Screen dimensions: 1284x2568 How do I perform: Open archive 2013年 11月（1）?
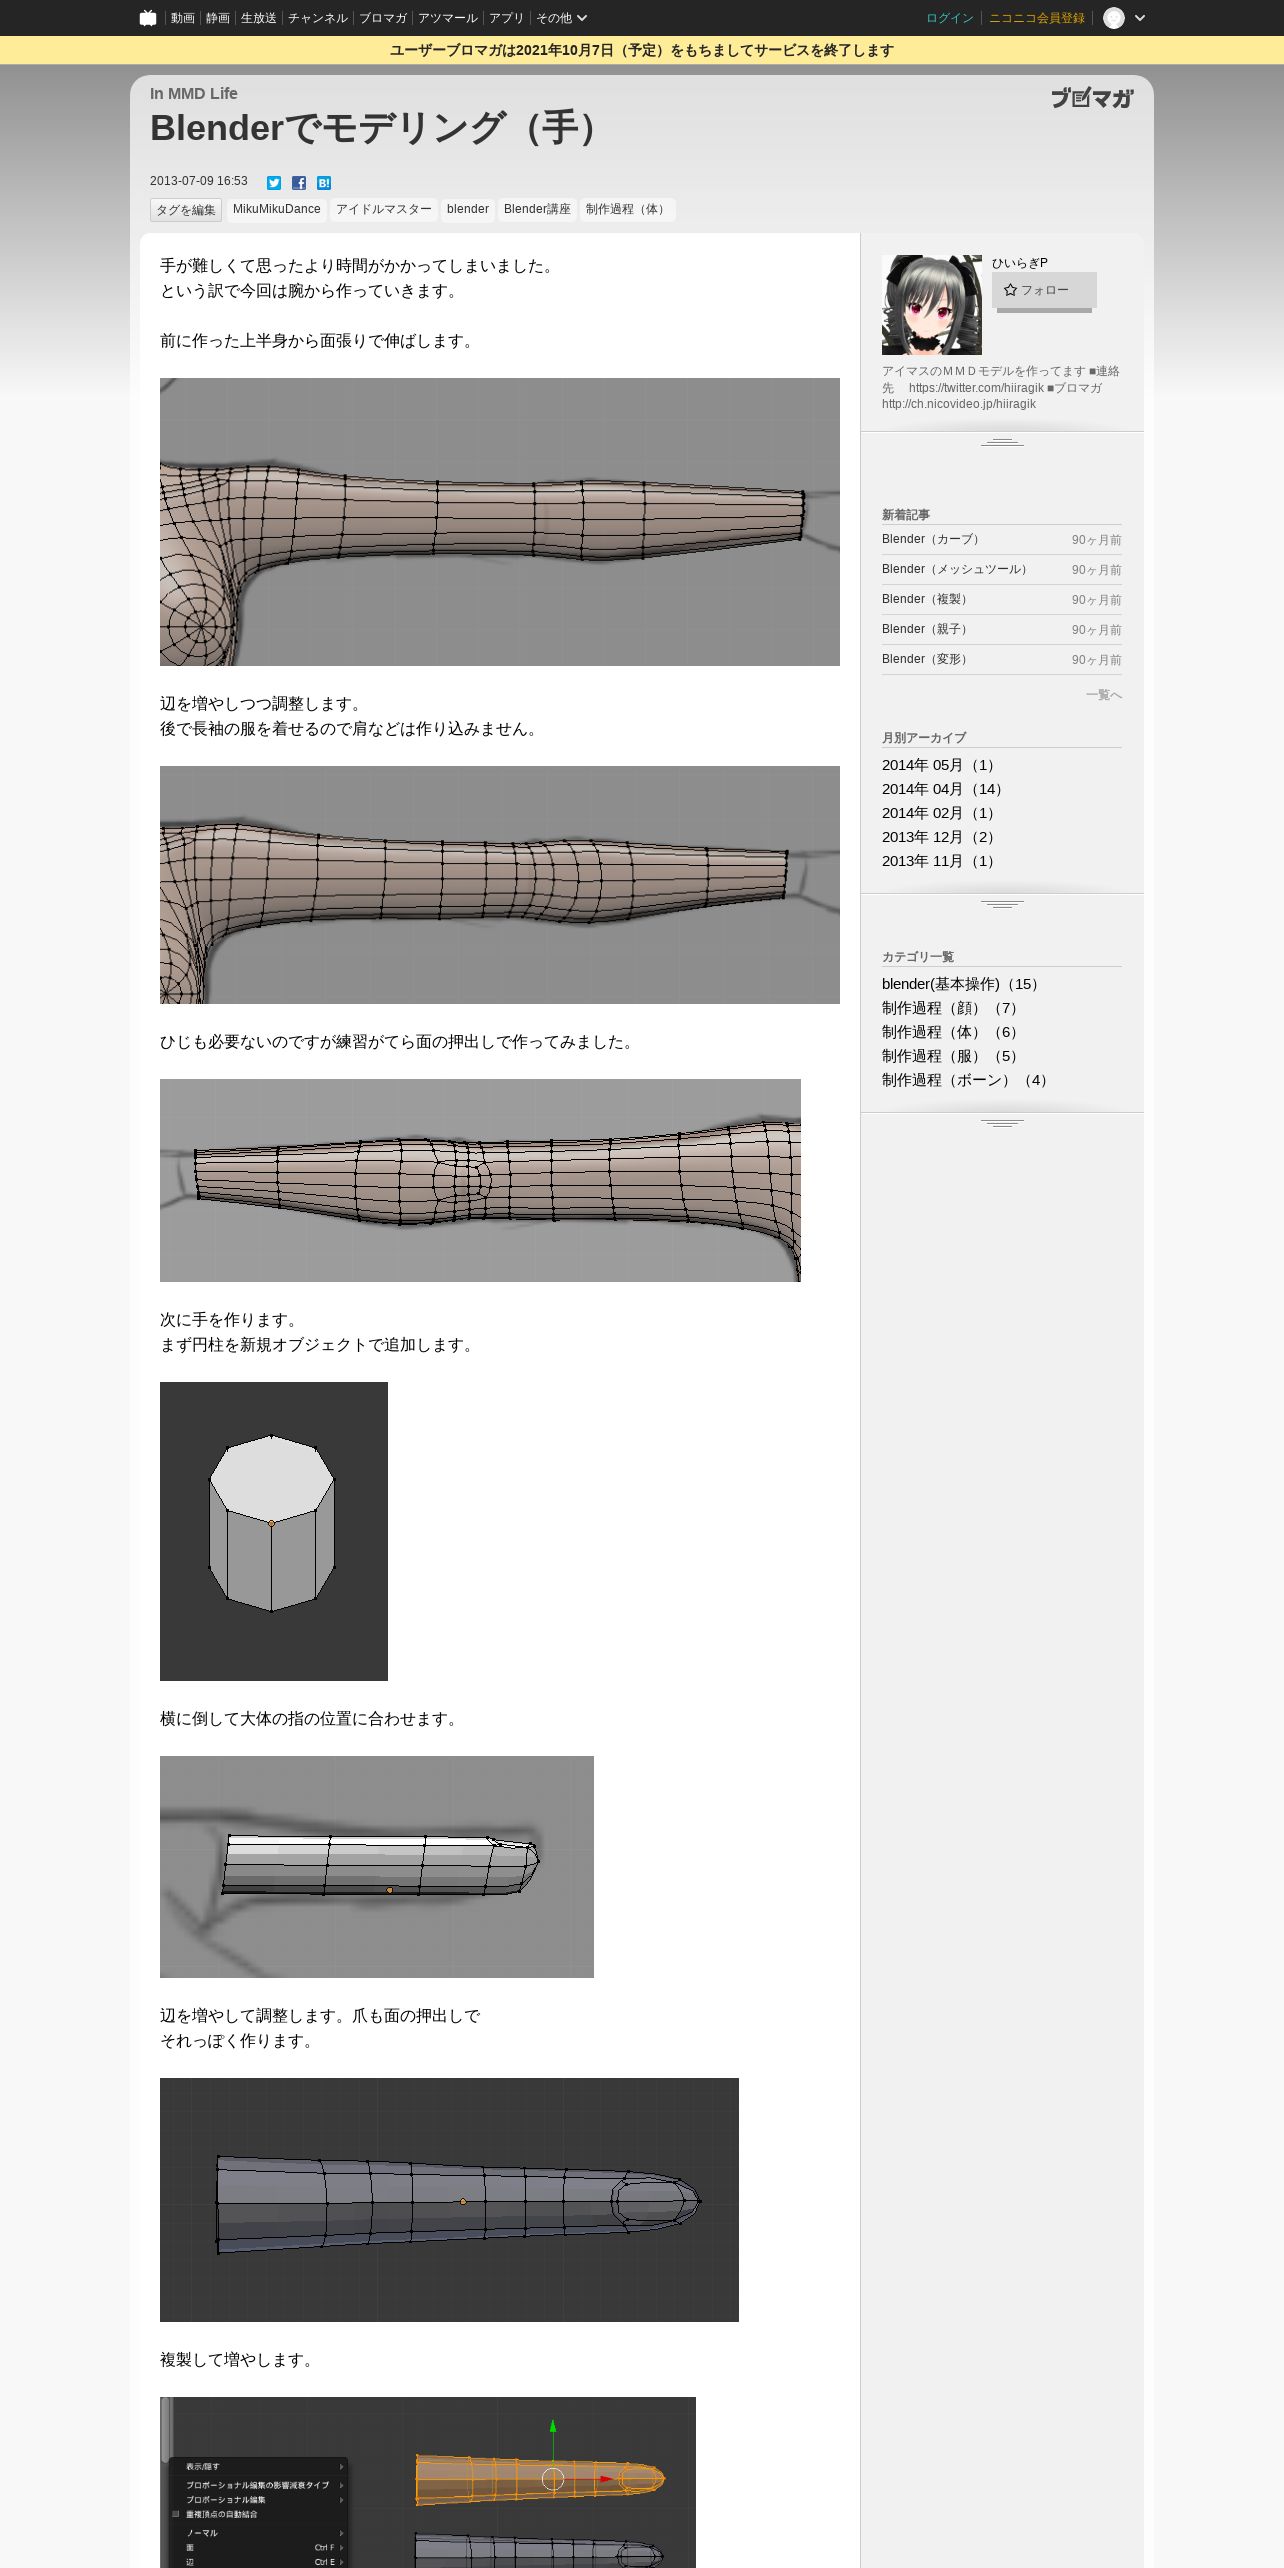941,861
